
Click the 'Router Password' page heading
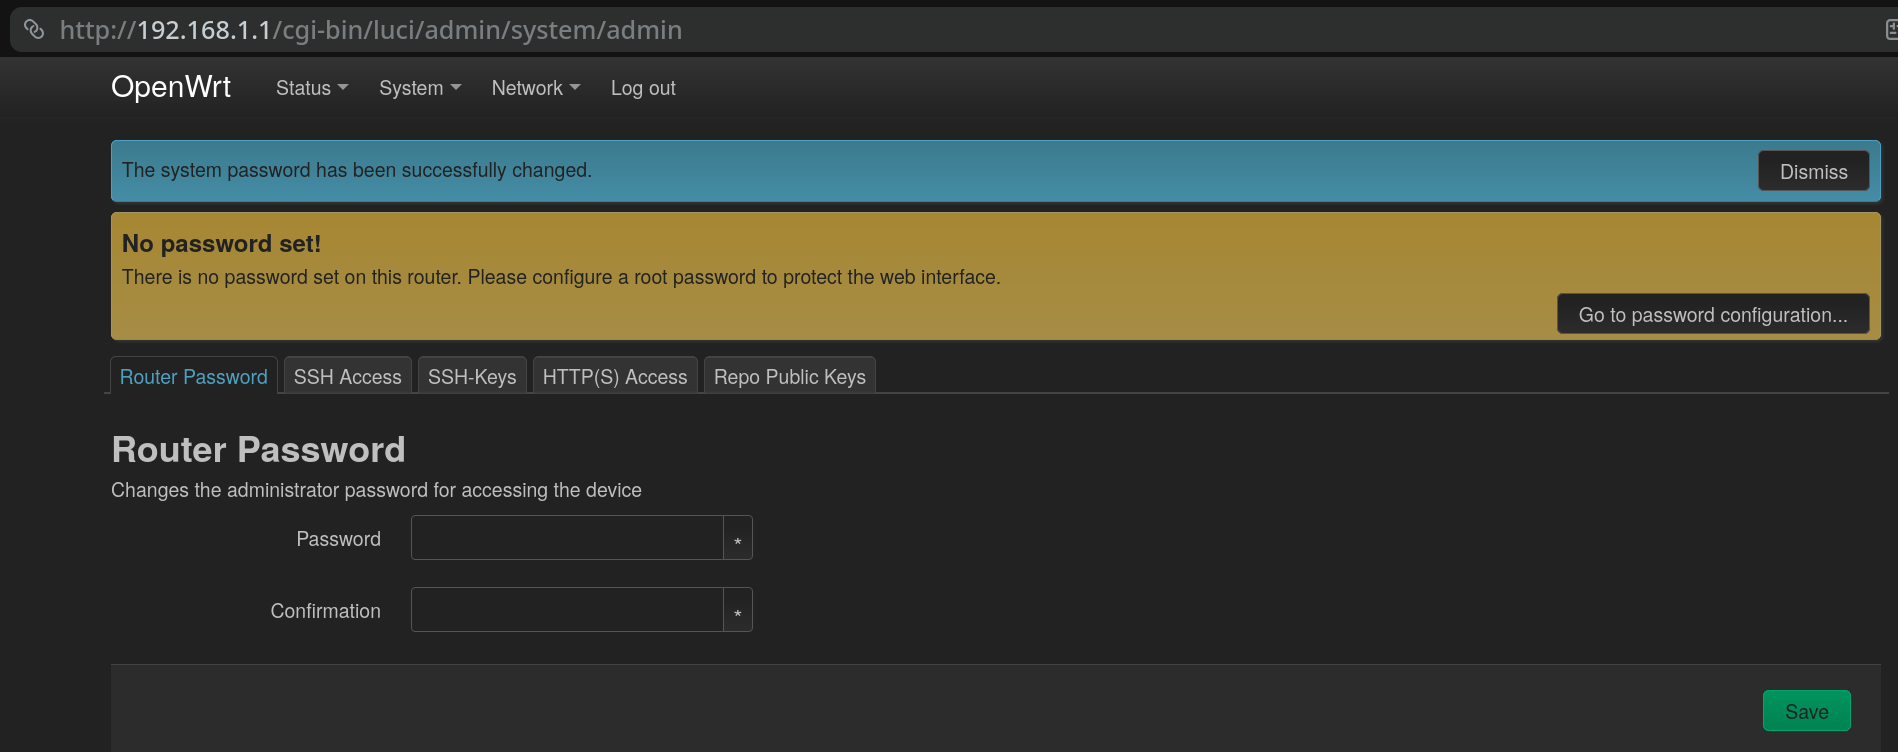click(259, 450)
